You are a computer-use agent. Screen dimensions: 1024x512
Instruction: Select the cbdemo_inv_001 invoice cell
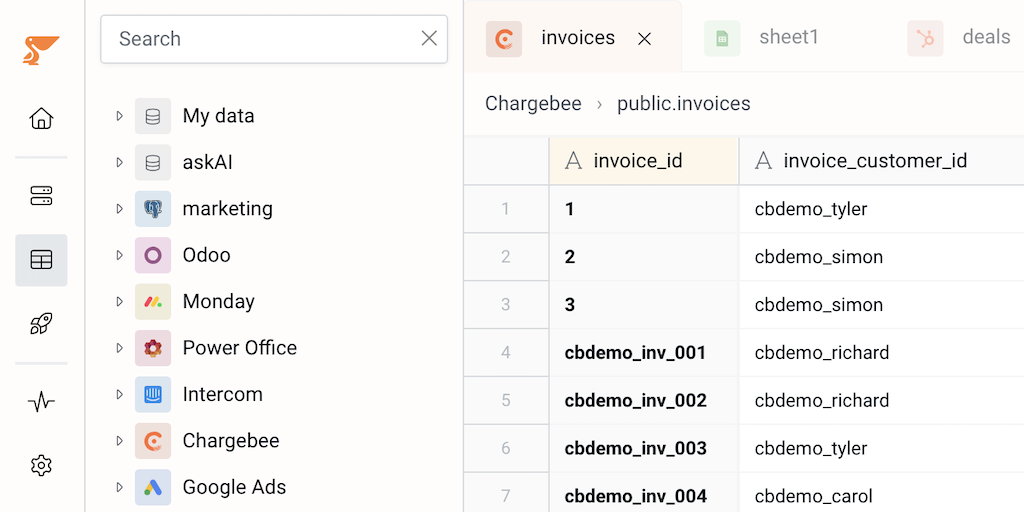(636, 353)
